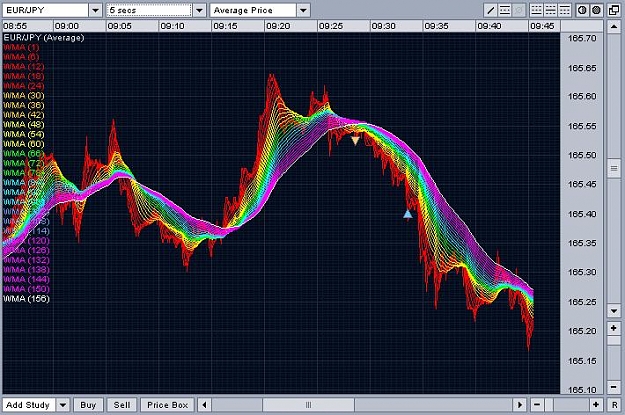
Task: Click the horizontal zoom in plus button
Action: (596, 405)
